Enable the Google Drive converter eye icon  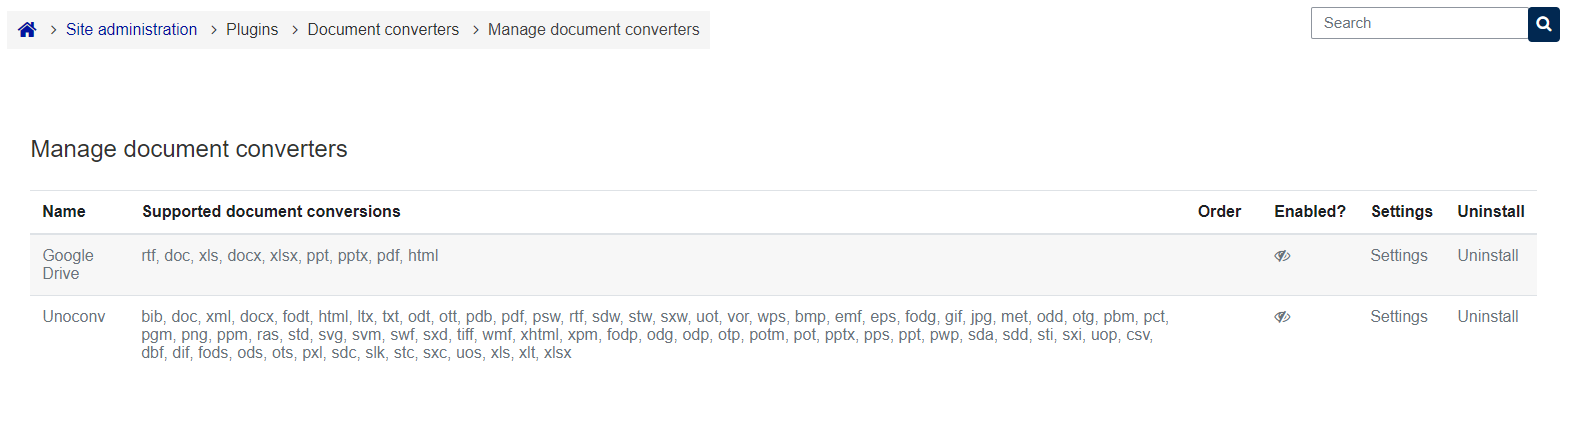tap(1282, 256)
